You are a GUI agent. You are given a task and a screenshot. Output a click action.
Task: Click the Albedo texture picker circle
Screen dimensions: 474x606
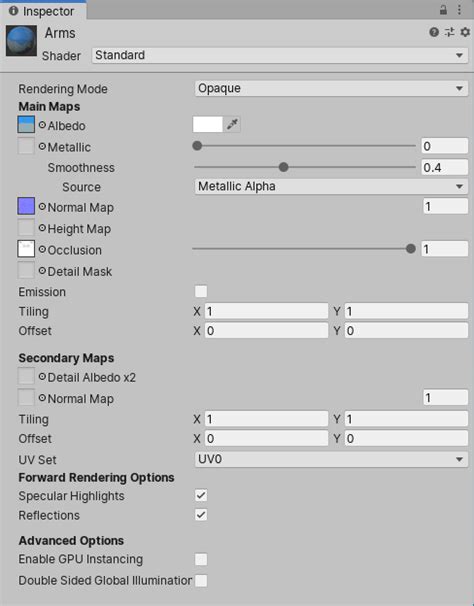(42, 125)
